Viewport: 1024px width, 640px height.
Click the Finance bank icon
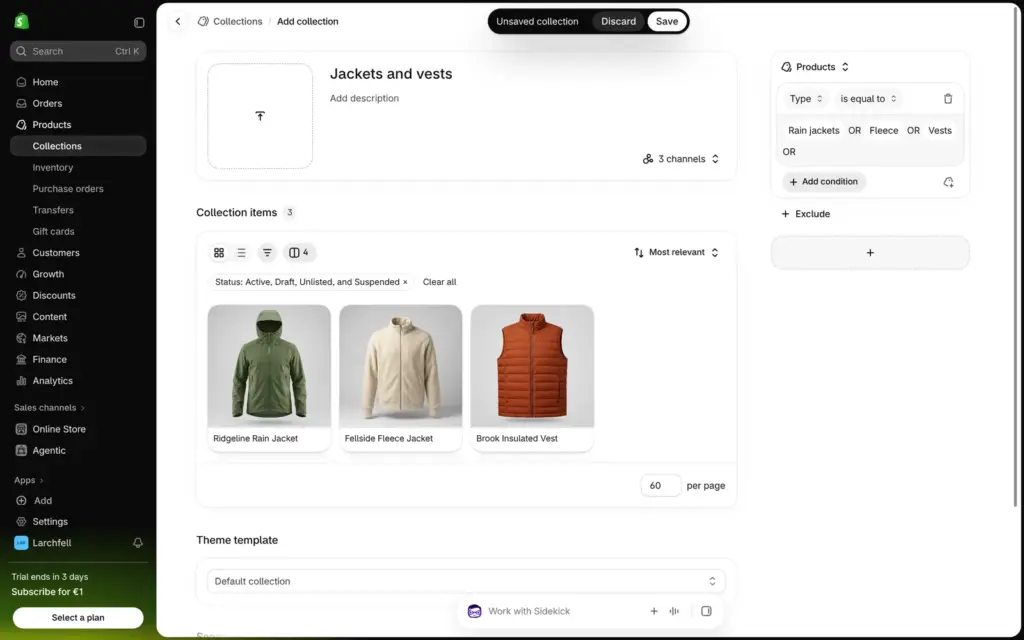tap(22, 360)
